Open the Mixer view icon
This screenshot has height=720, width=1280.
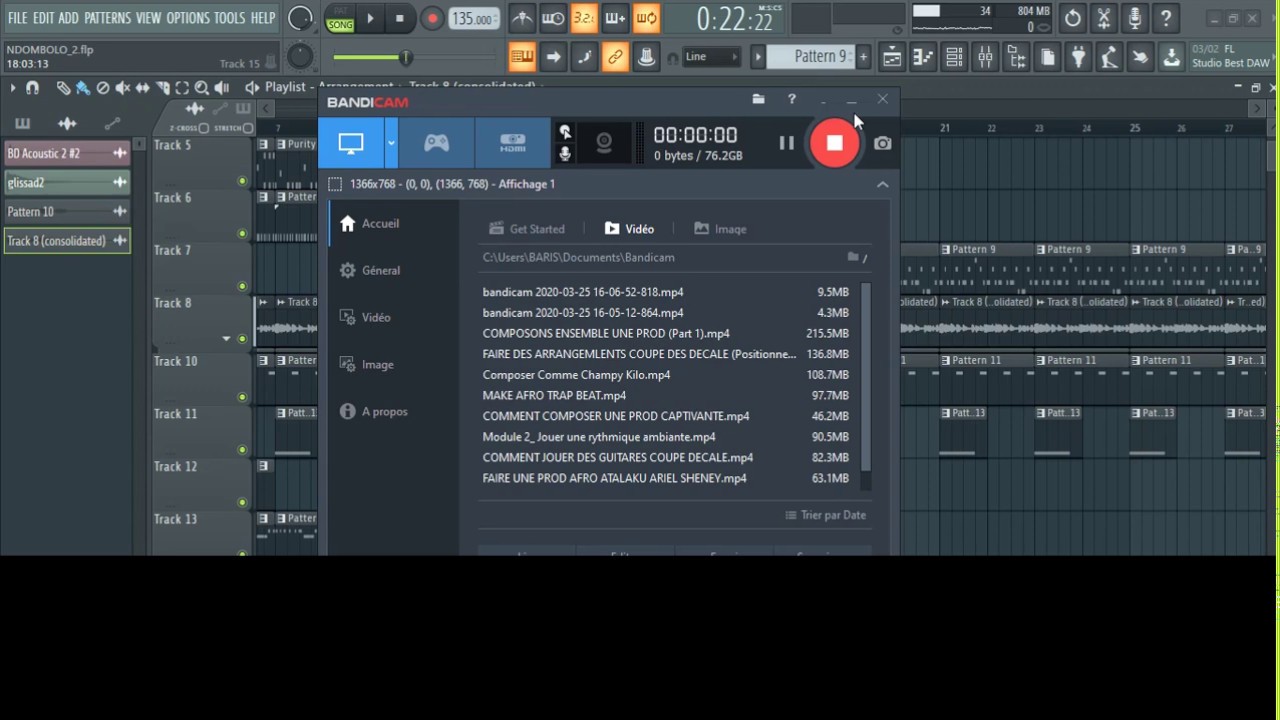[985, 58]
